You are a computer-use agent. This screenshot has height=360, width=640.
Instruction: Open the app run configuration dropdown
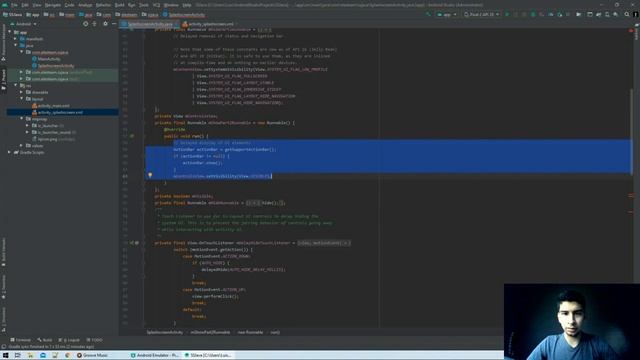pyautogui.click(x=447, y=14)
